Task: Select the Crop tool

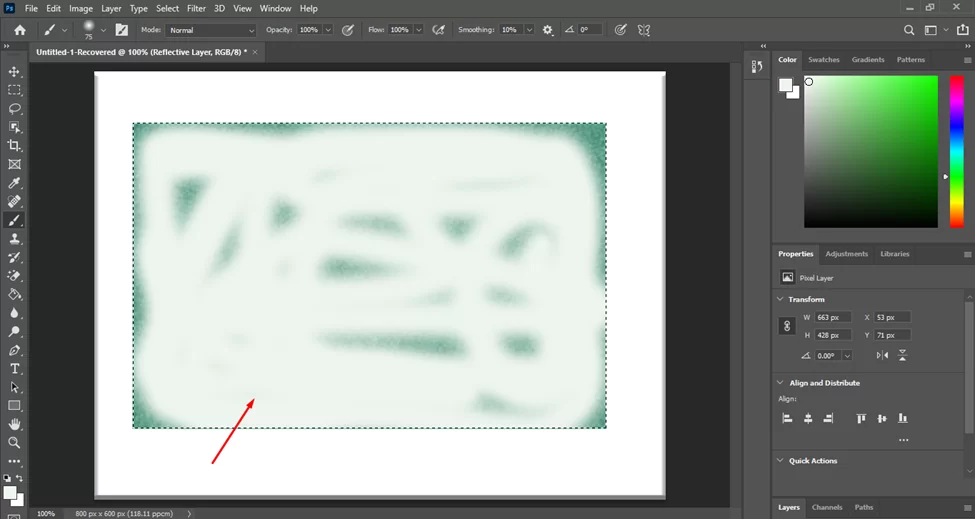Action: 14,146
